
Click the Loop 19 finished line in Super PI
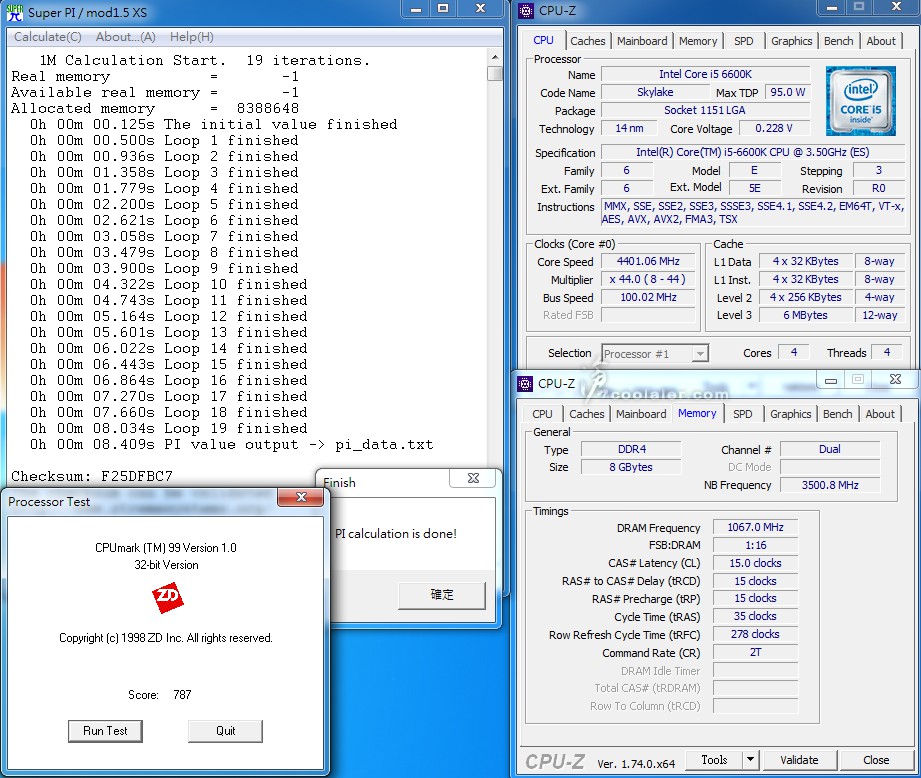[169, 428]
